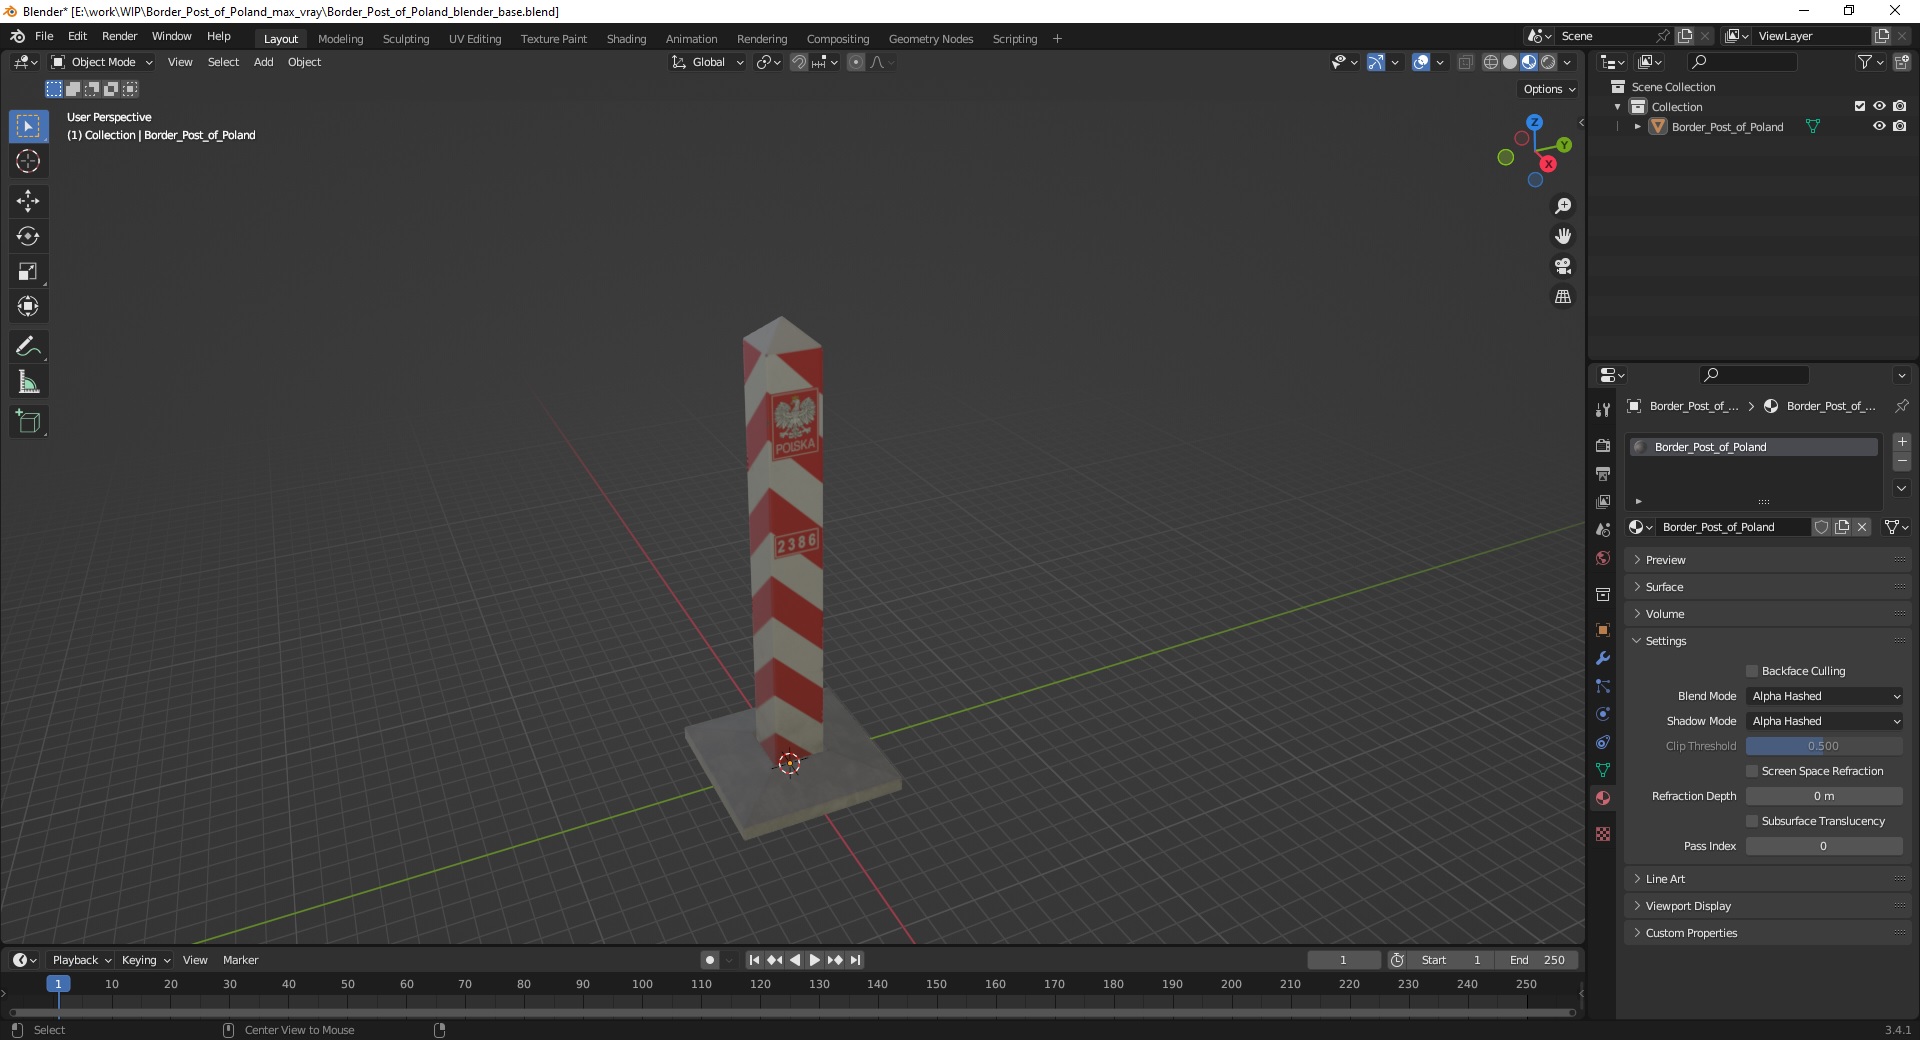Screen dimensions: 1920x1040
Task: Toggle camera view icon
Action: click(1562, 266)
